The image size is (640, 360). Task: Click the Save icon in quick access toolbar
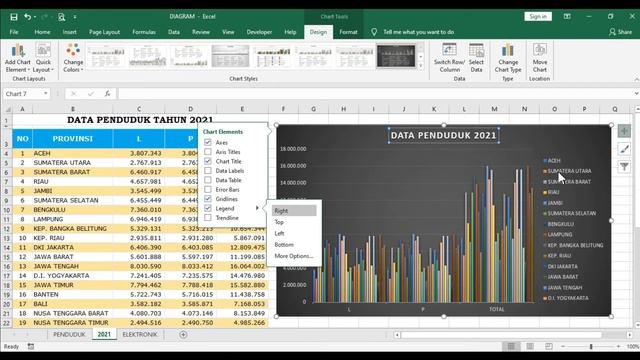pyautogui.click(x=14, y=17)
